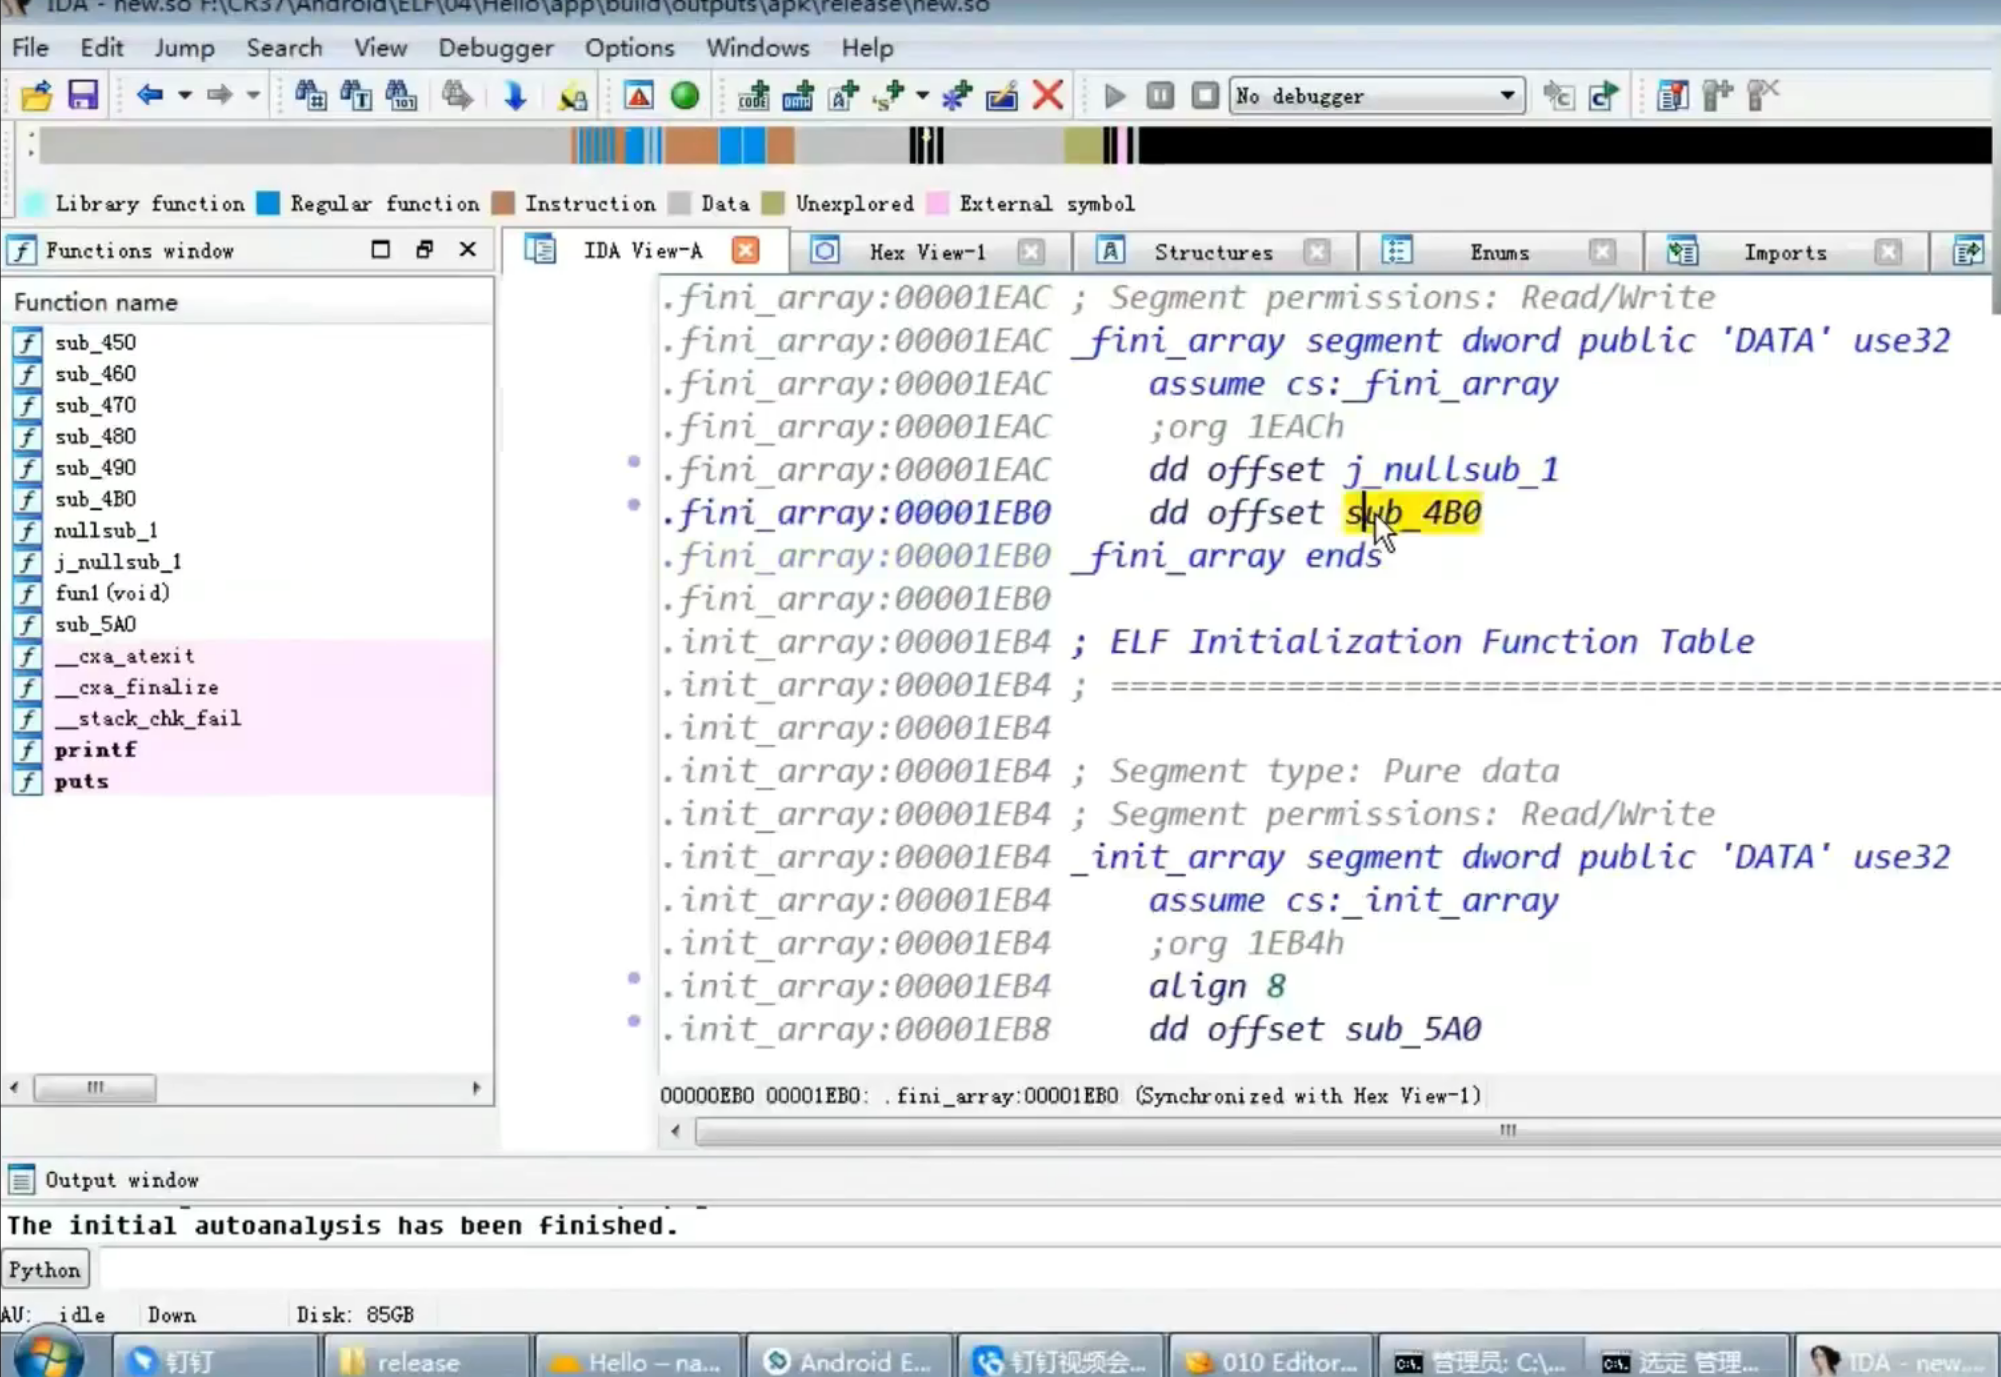
Task: Open the No debugger dropdown
Action: click(1376, 96)
